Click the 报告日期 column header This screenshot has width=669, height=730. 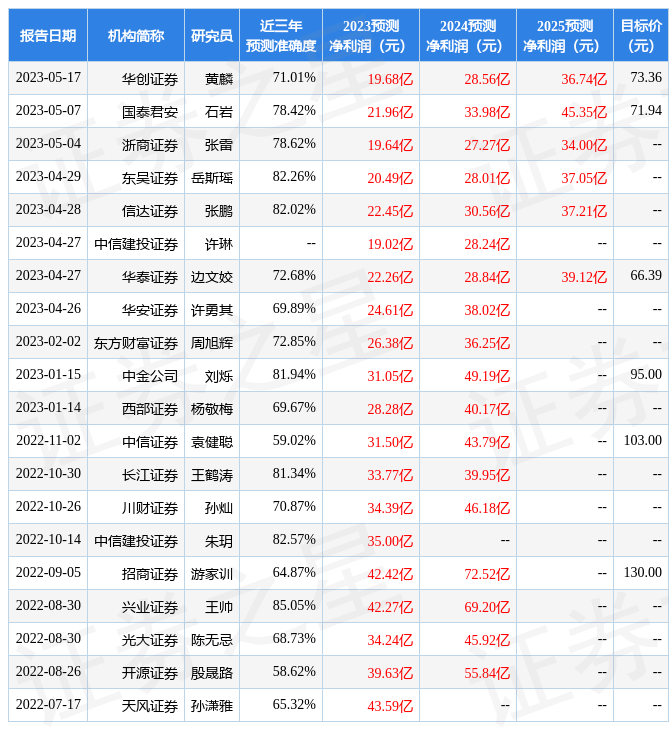click(48, 36)
